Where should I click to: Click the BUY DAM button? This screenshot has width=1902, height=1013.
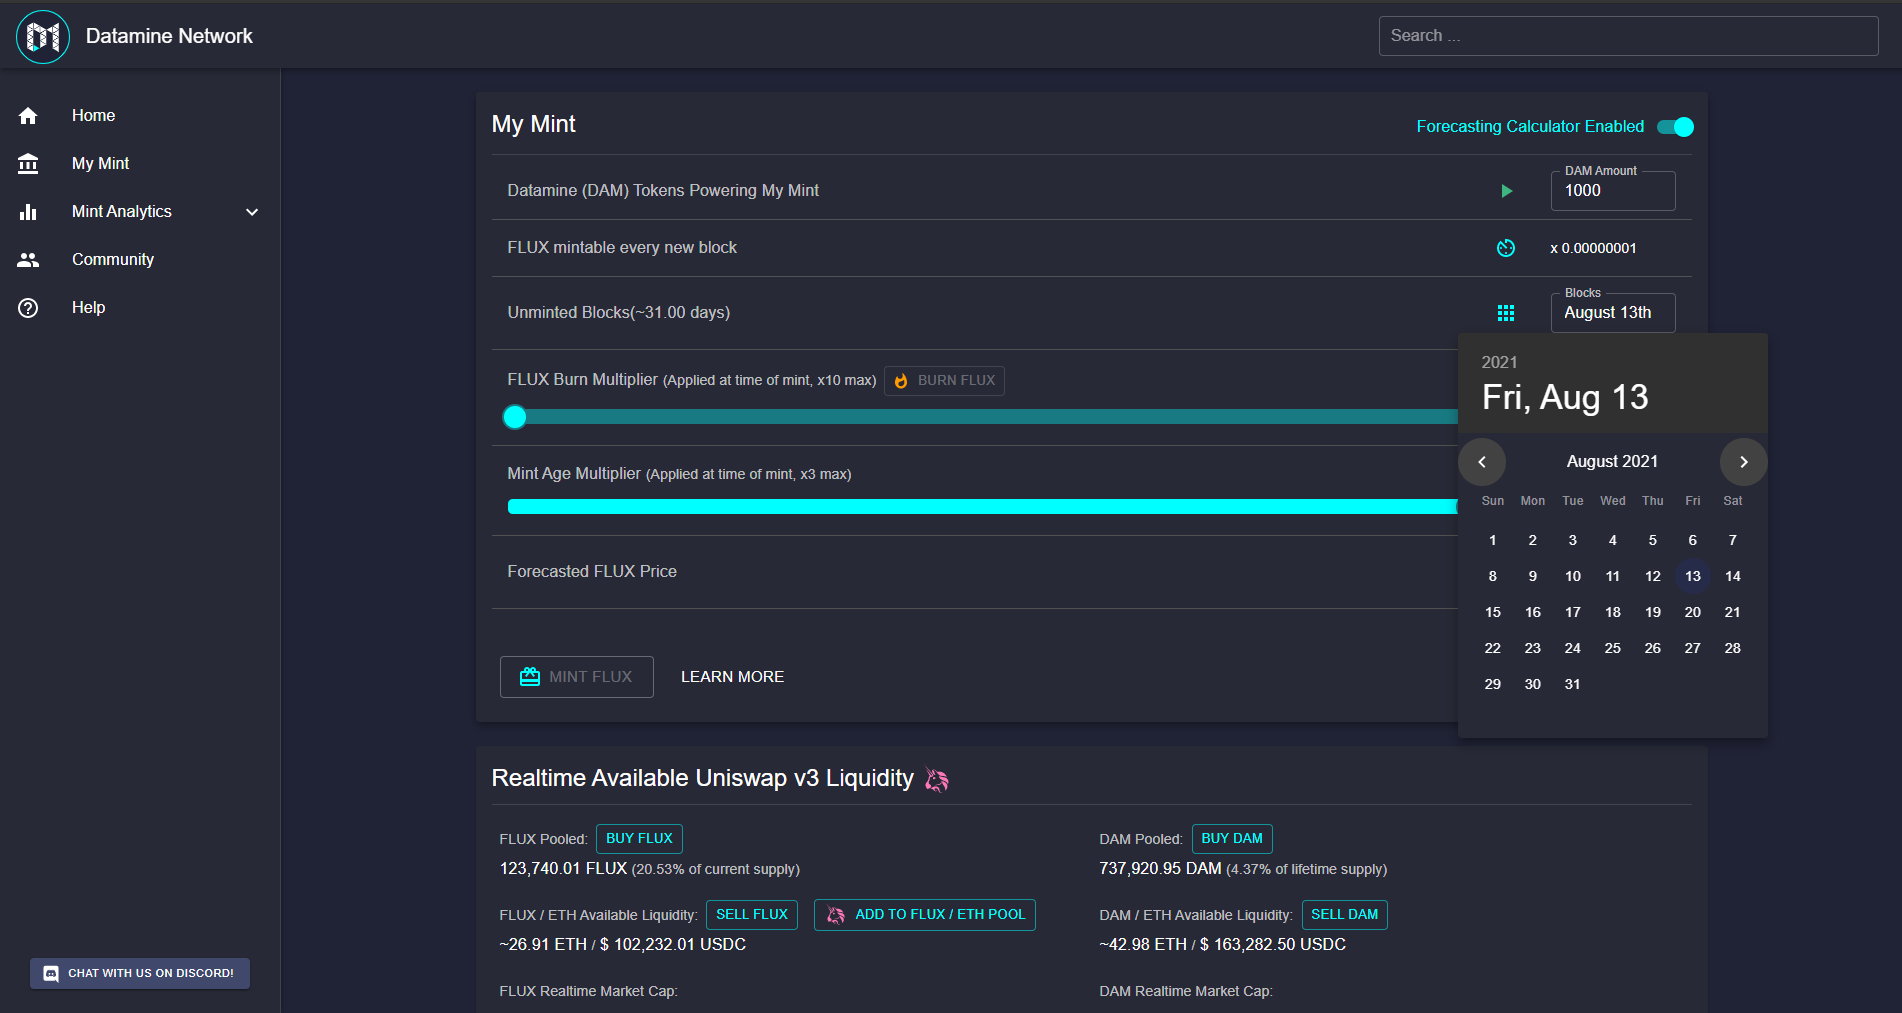pos(1232,839)
